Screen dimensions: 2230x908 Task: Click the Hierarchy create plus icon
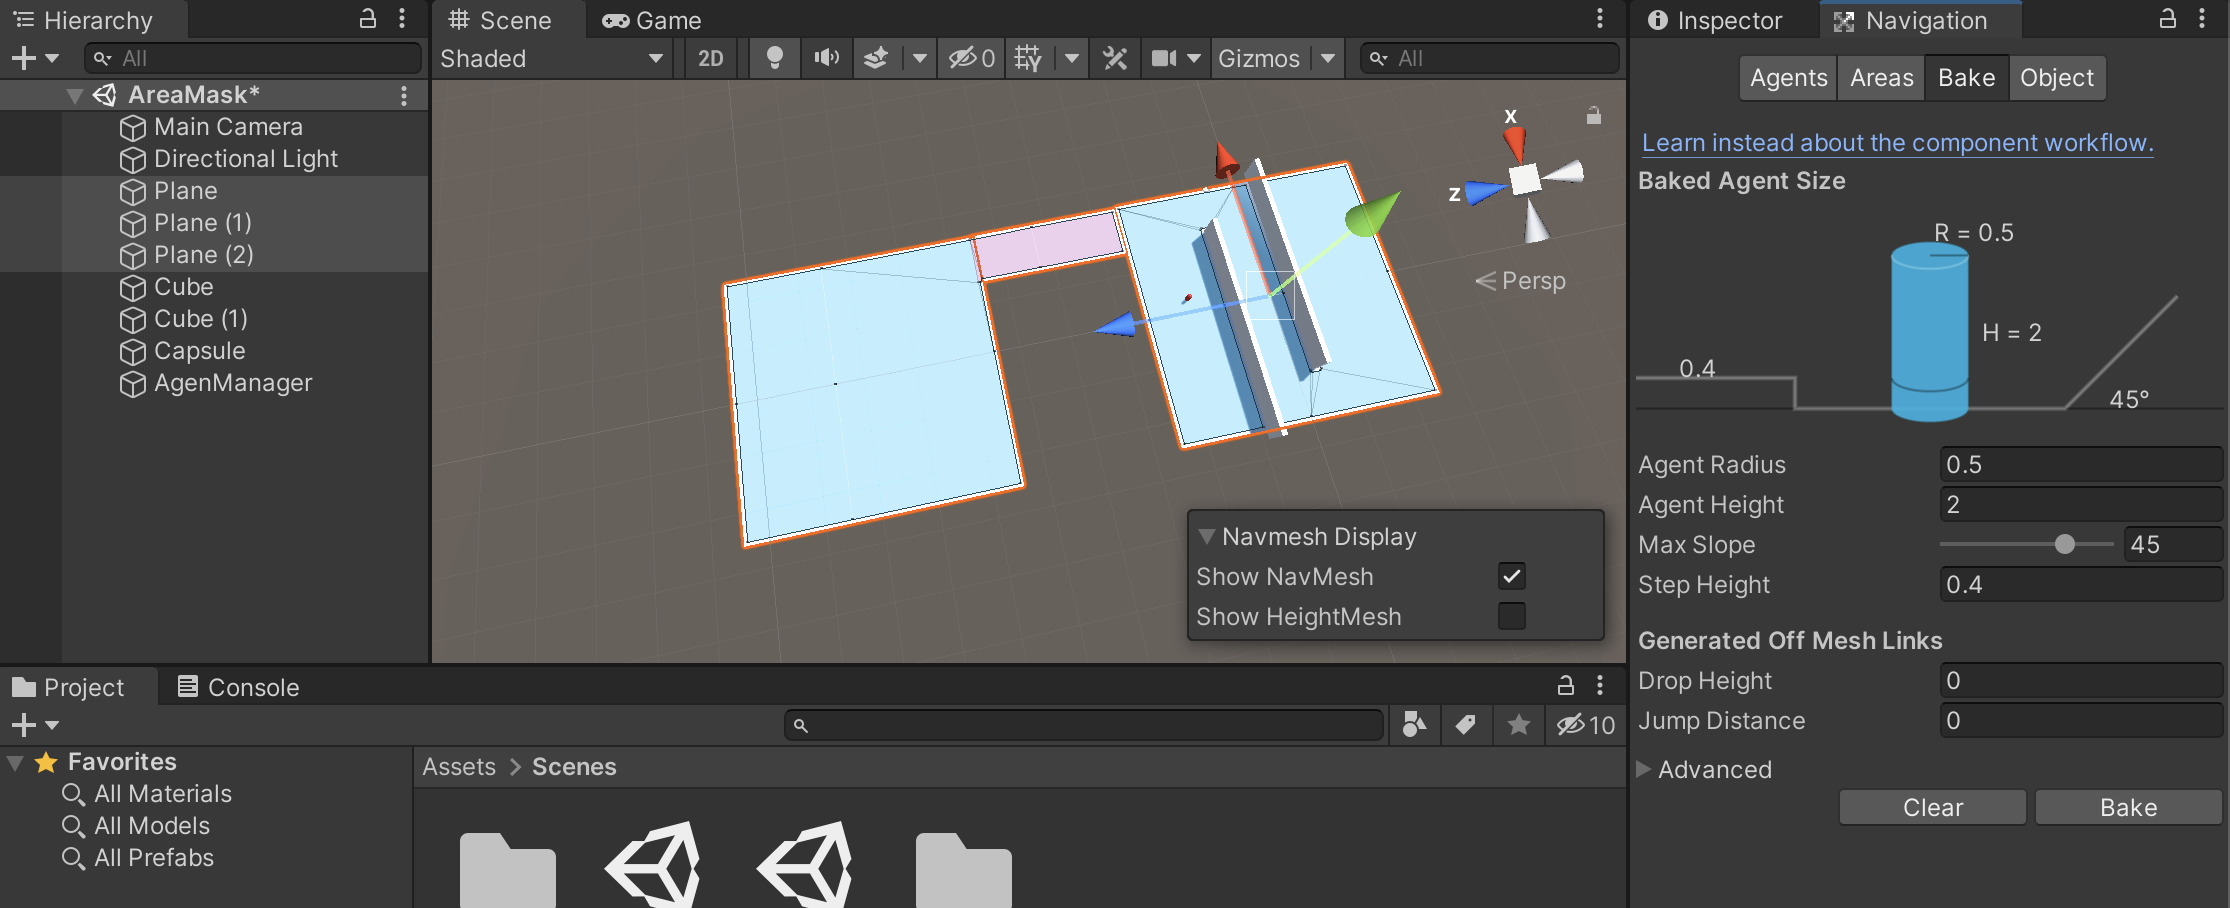pyautogui.click(x=24, y=58)
